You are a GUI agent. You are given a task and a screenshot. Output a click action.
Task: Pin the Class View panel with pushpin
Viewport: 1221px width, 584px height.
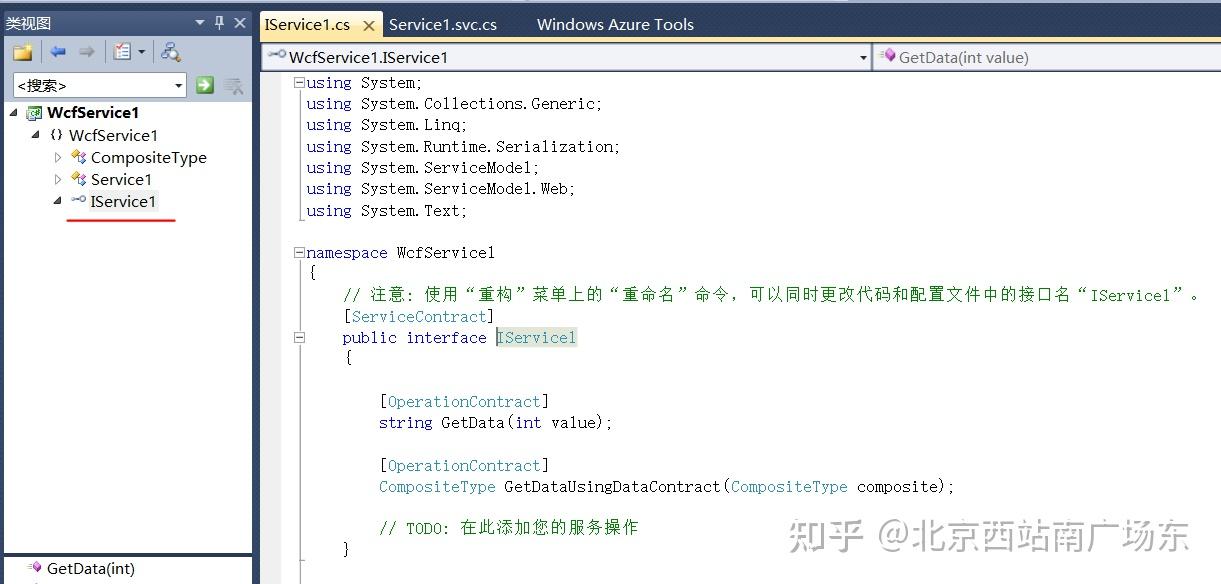point(219,22)
